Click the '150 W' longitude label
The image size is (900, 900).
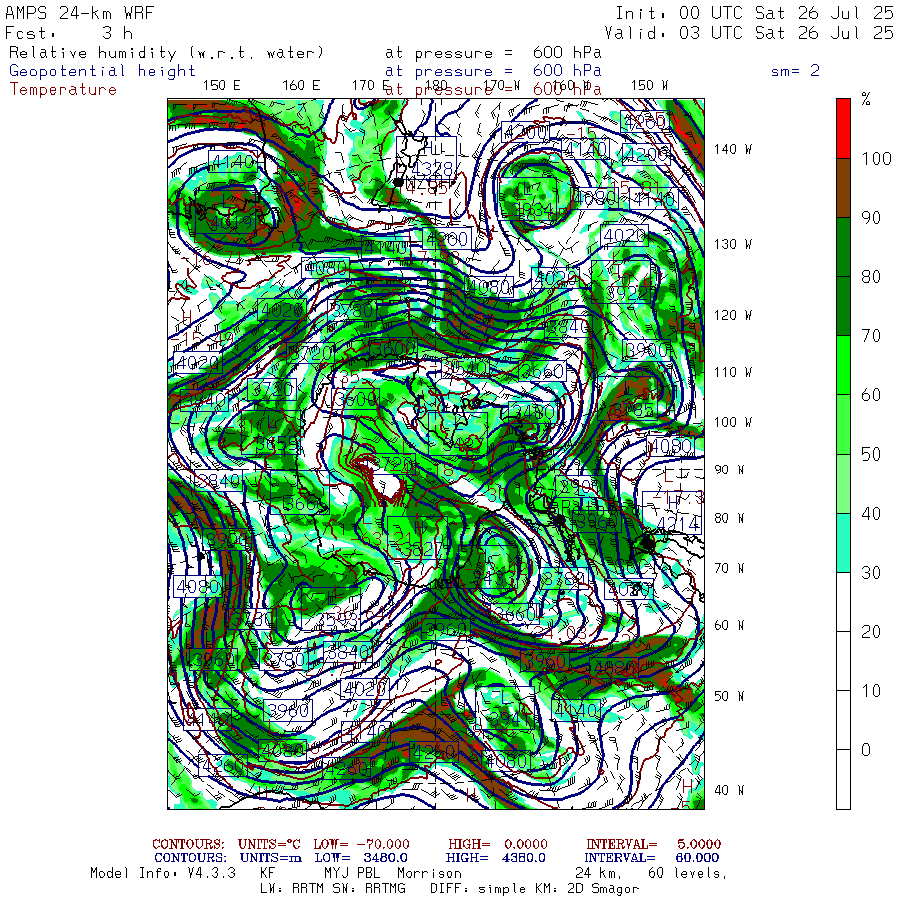pos(649,86)
